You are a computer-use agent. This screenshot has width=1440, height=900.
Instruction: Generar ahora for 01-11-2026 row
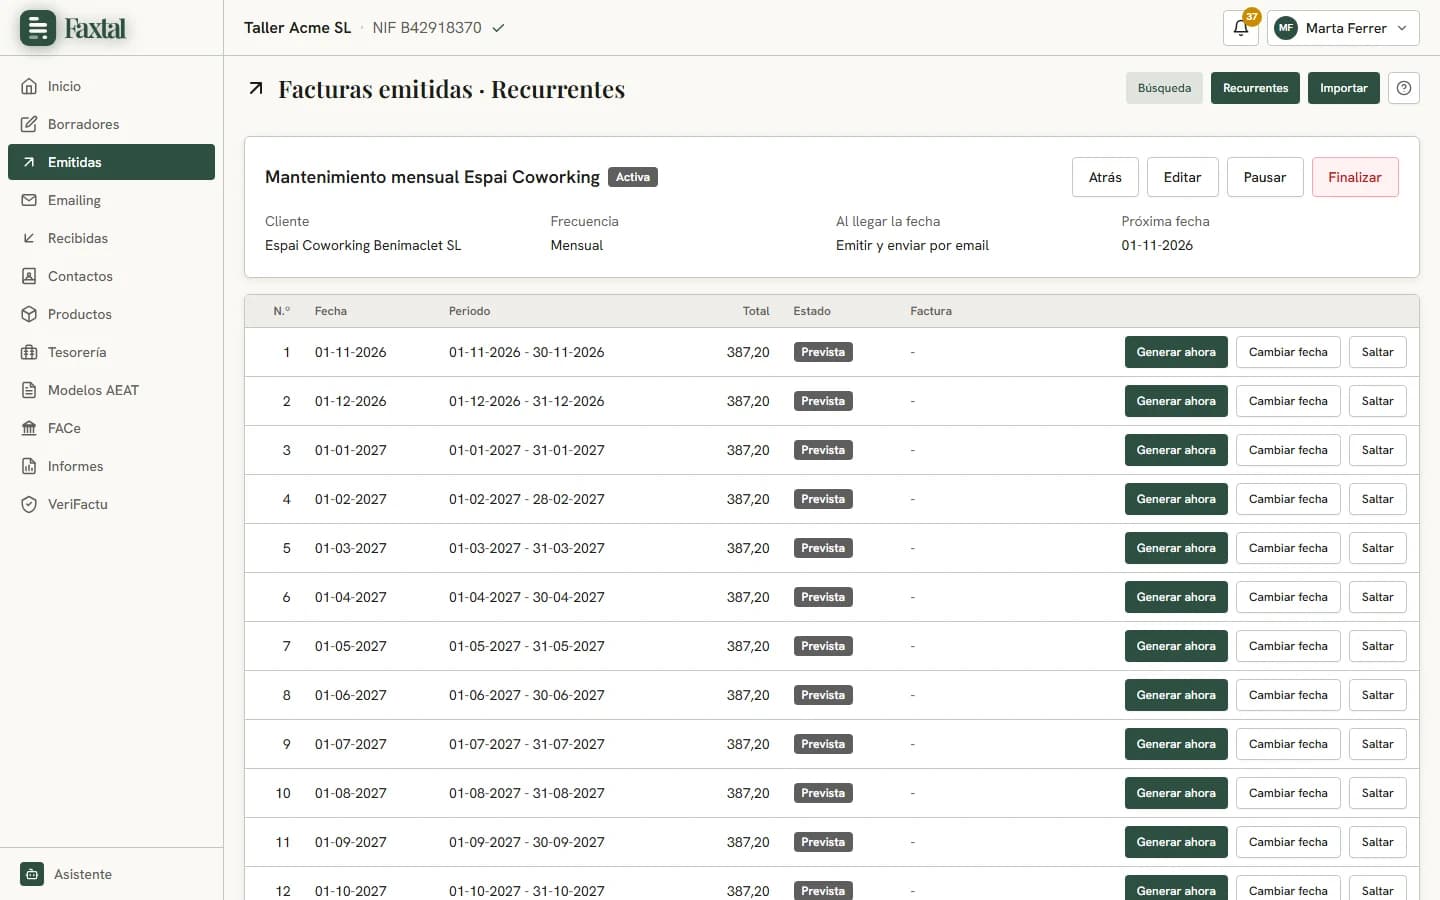1176,352
